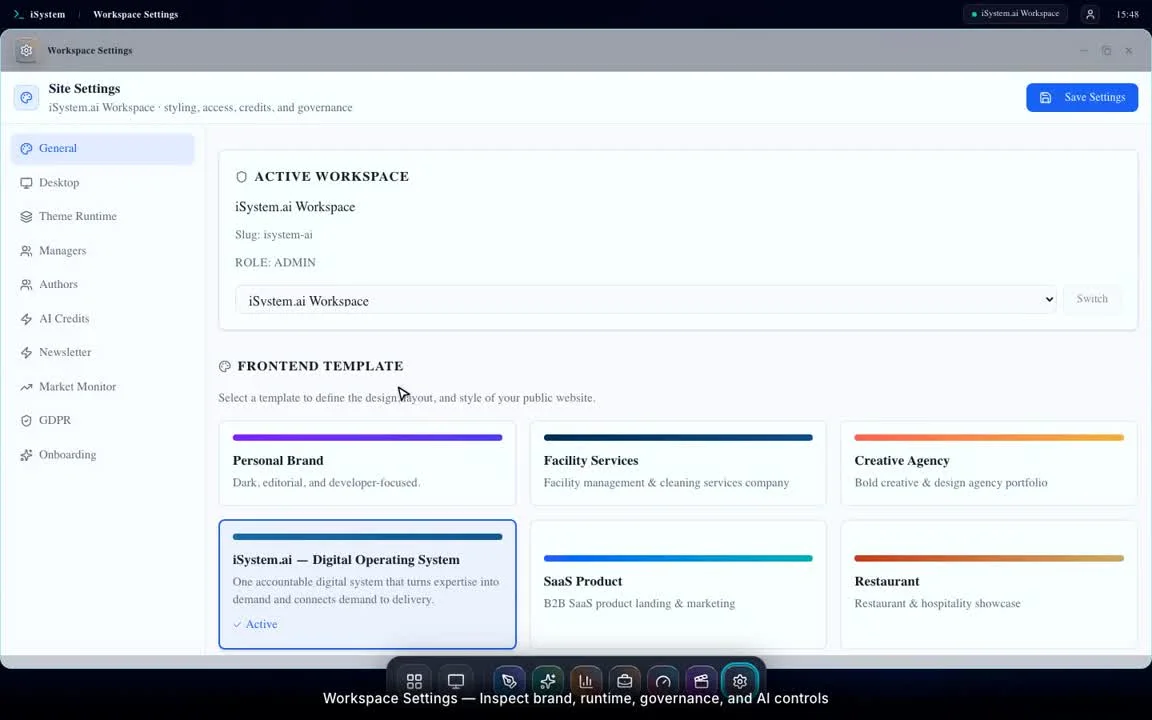The height and width of the screenshot is (720, 1152).
Task: Open the General settings section
Action: coord(103,148)
